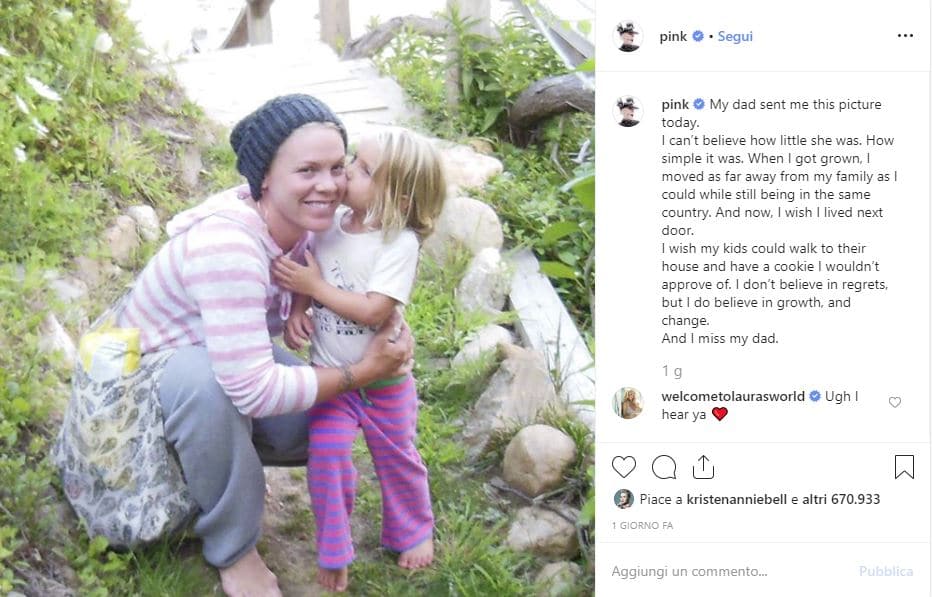This screenshot has width=932, height=597.
Task: Open the welcometolaurasworld commenter avatar
Action: click(x=627, y=403)
